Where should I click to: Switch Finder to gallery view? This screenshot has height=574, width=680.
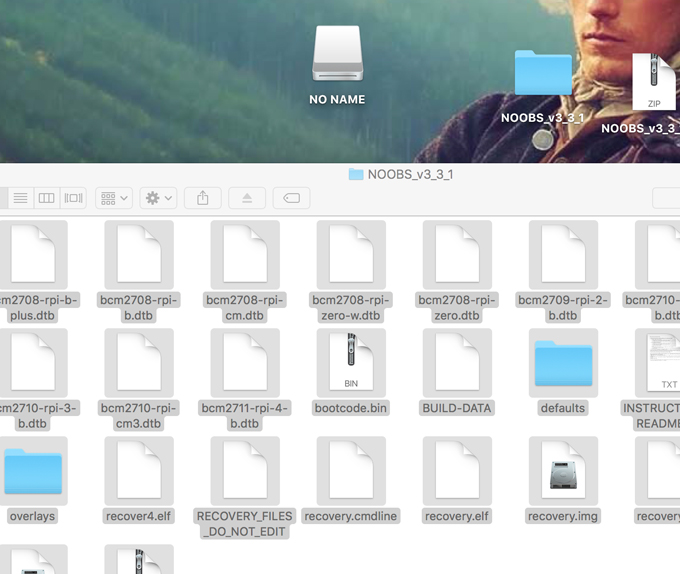click(73, 198)
